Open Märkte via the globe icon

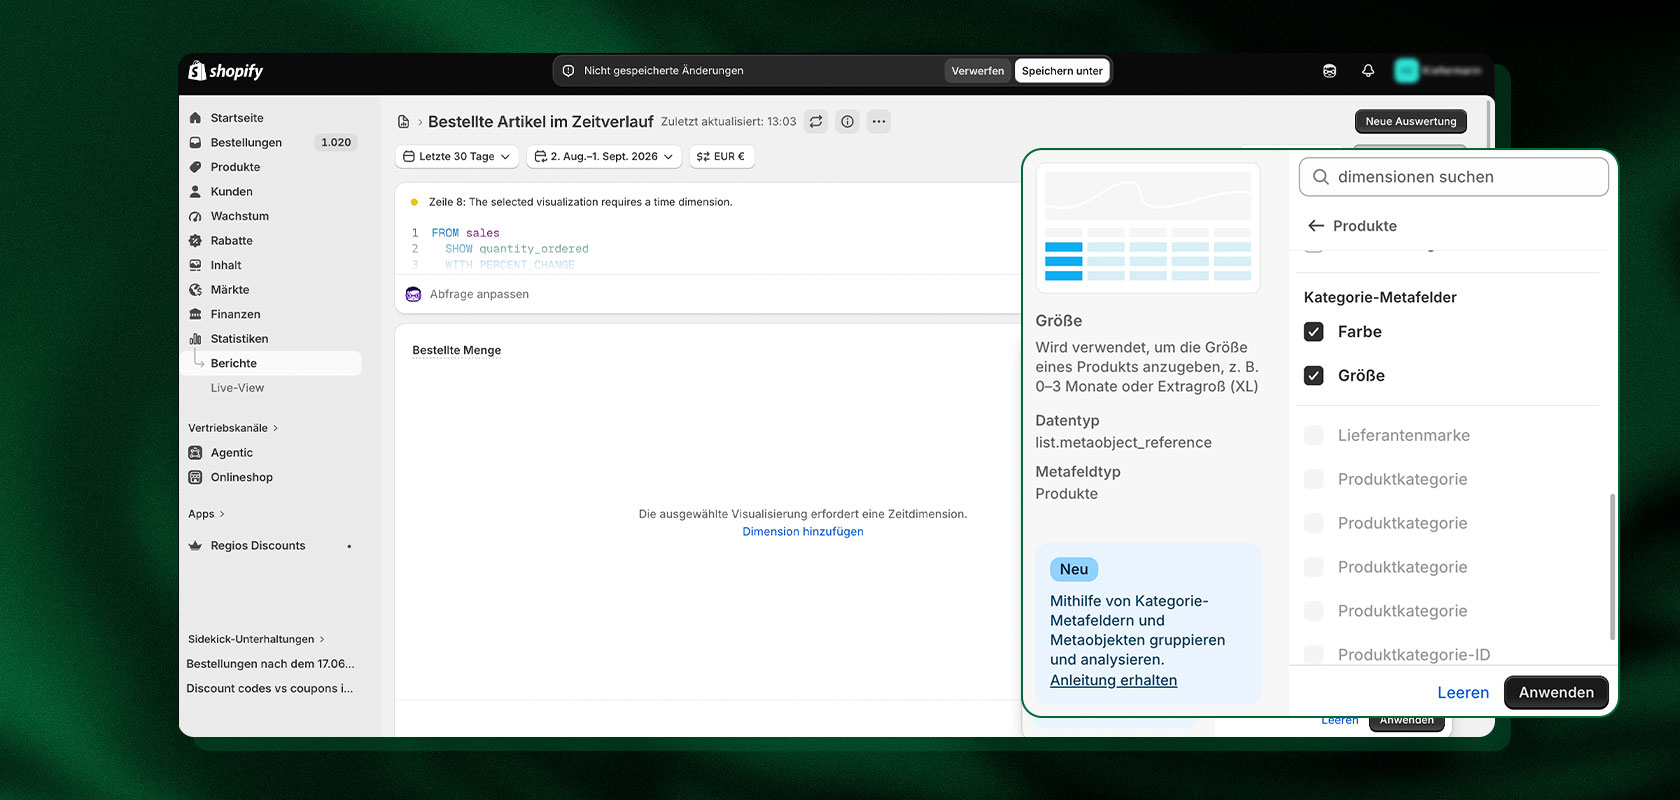(x=196, y=290)
